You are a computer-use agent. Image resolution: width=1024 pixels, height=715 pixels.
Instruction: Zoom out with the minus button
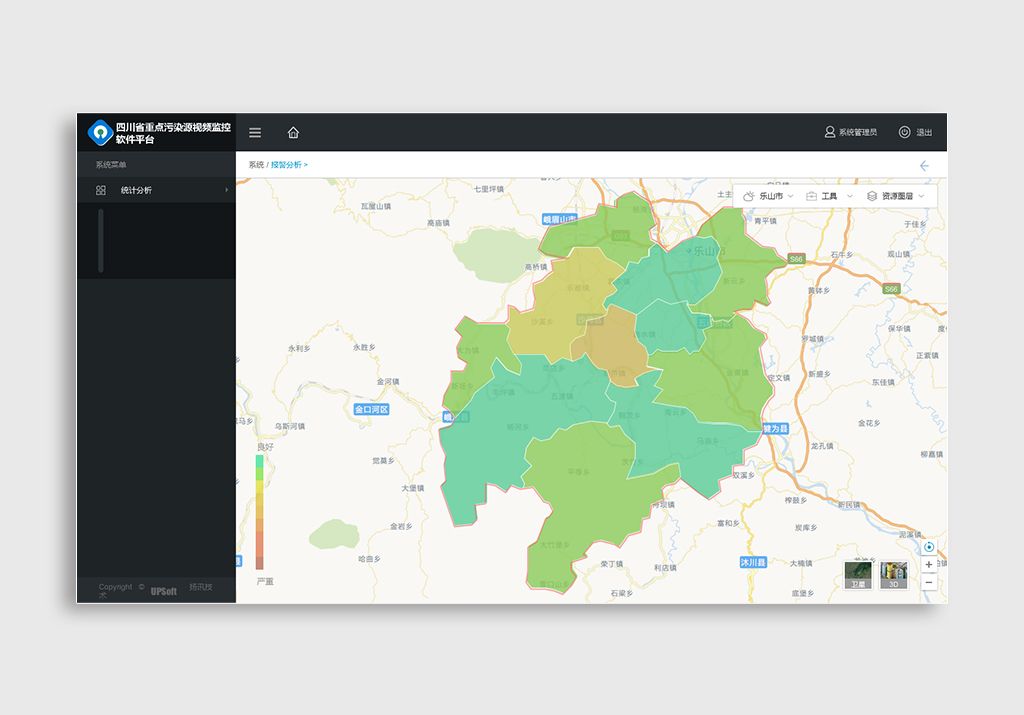coord(929,582)
